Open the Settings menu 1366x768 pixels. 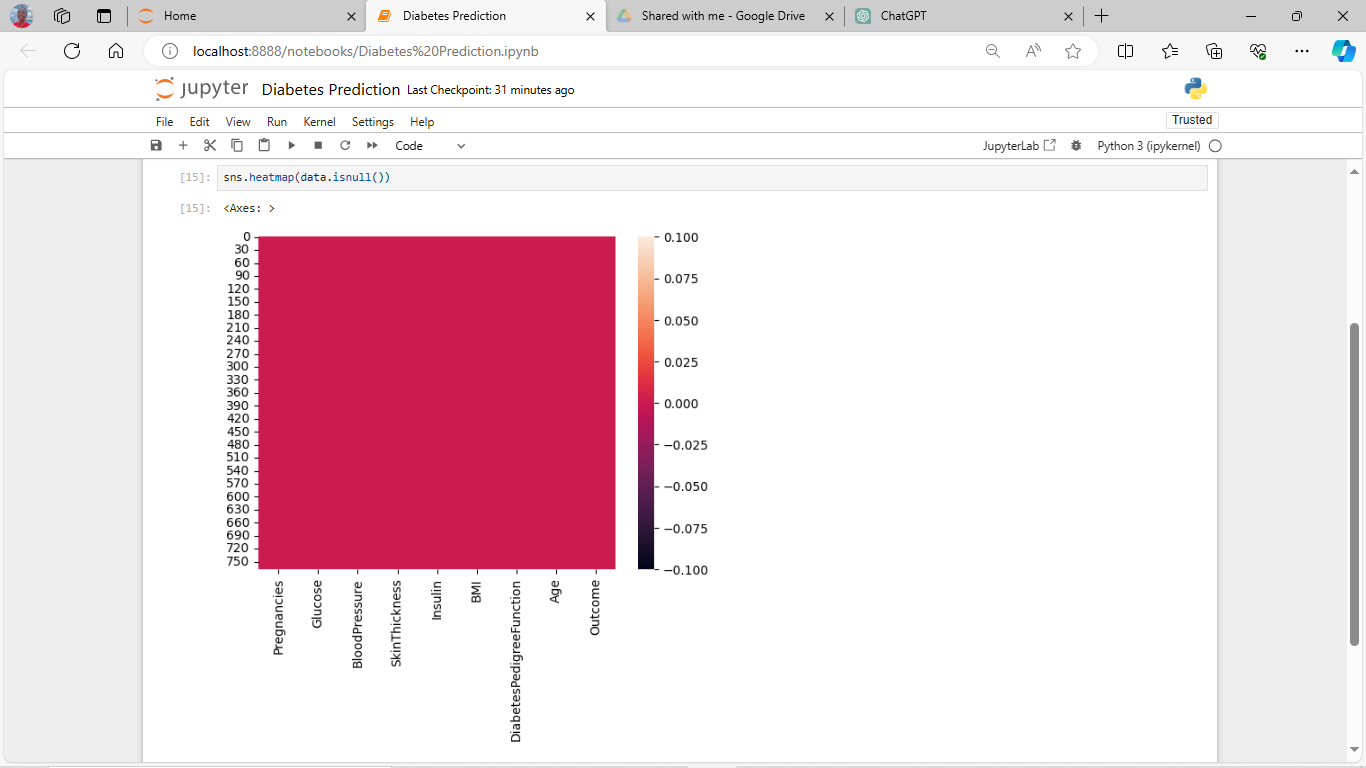click(x=373, y=122)
